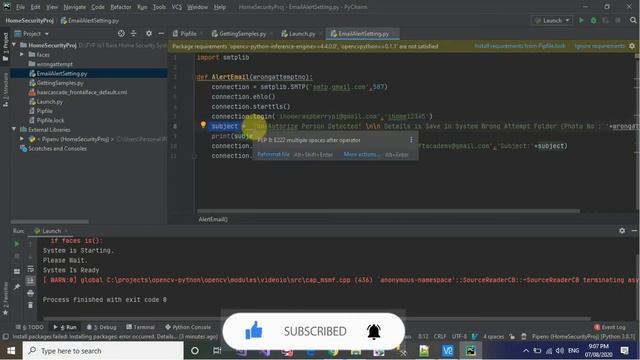Hide the Project tool window
Image resolution: width=640 pixels, height=360 pixels.
pos(161,33)
